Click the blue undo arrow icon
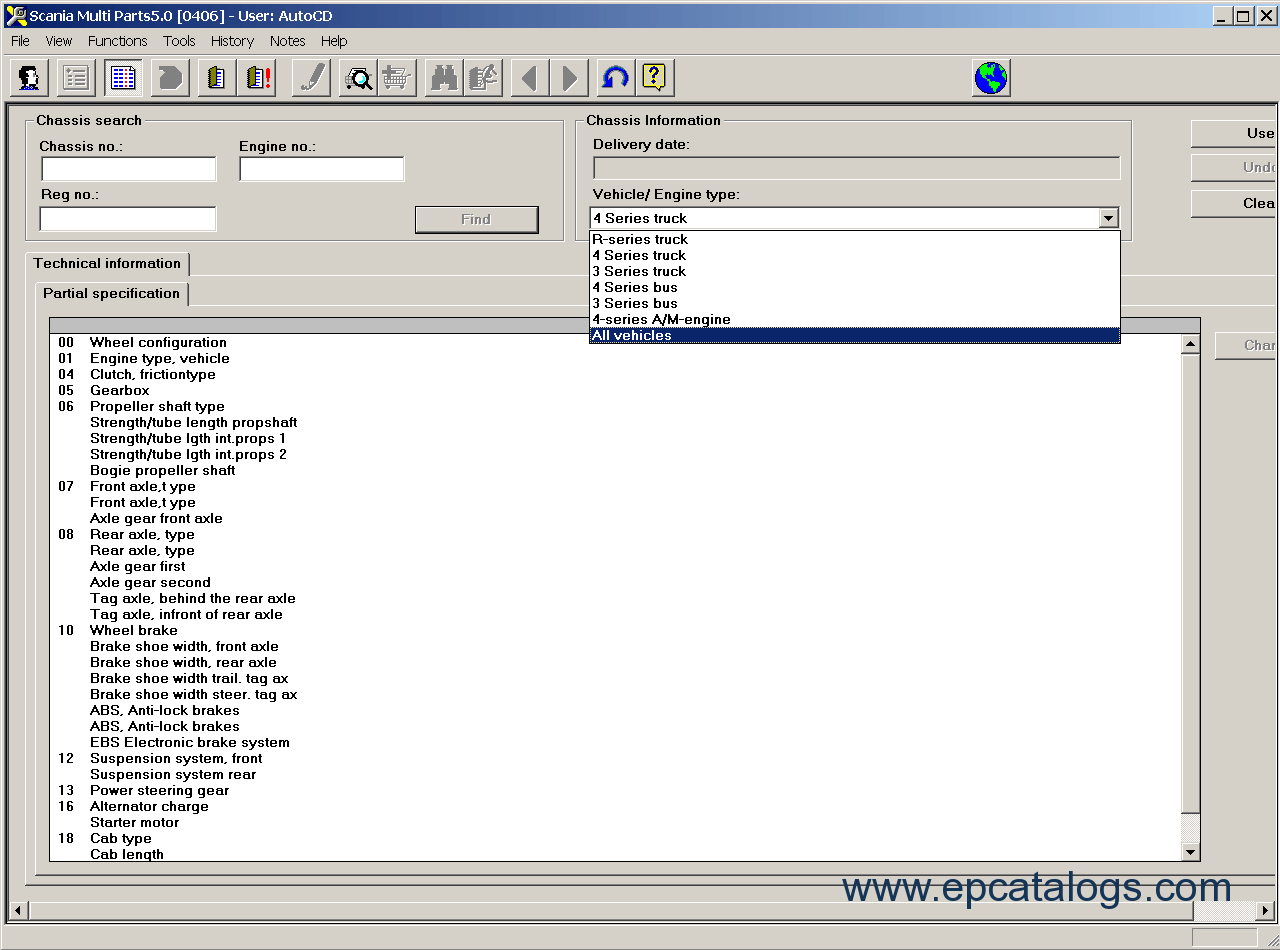The width and height of the screenshot is (1280, 950). tap(615, 78)
